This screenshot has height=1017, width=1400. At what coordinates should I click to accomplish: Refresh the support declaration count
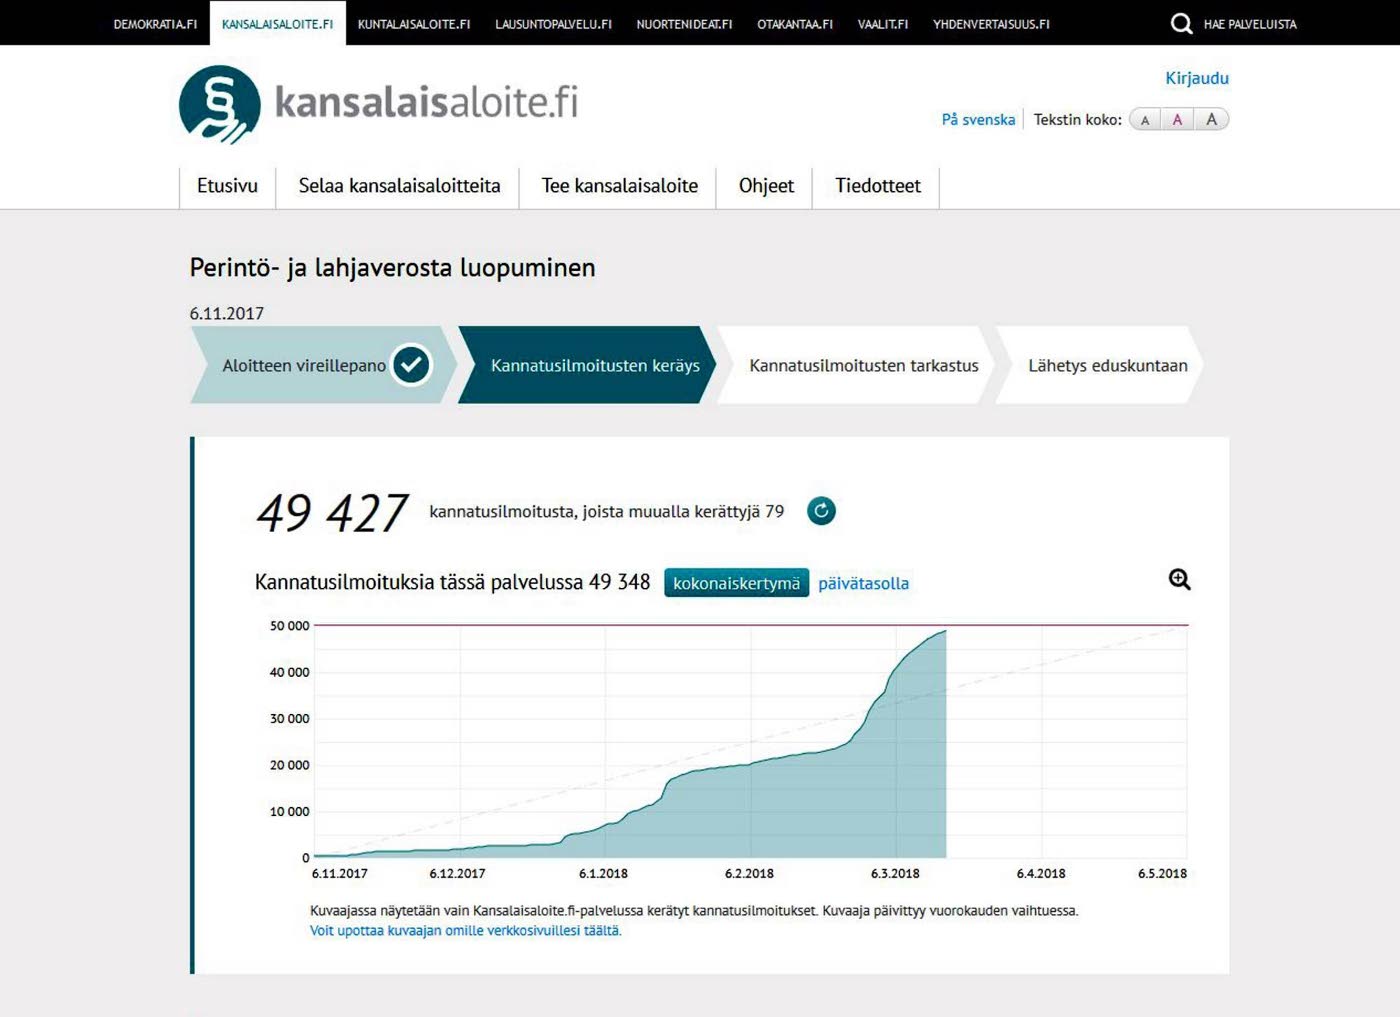pos(821,511)
